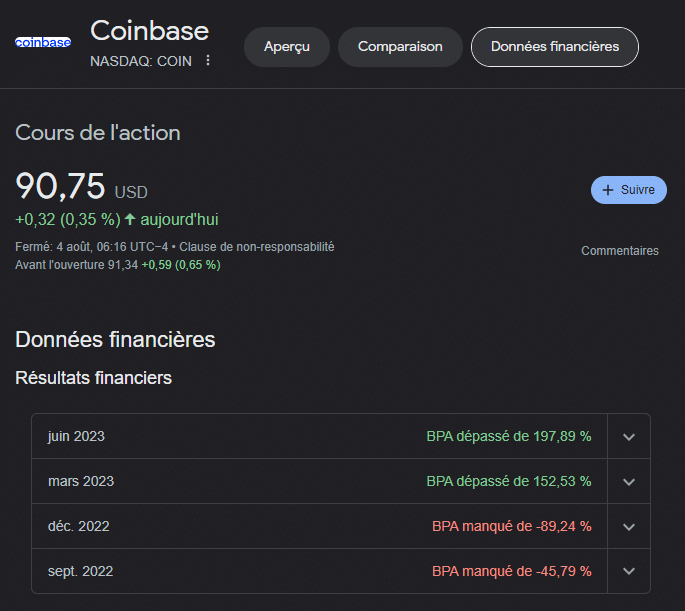Click the 90,75 stock price
The height and width of the screenshot is (611, 685).
pyautogui.click(x=60, y=186)
